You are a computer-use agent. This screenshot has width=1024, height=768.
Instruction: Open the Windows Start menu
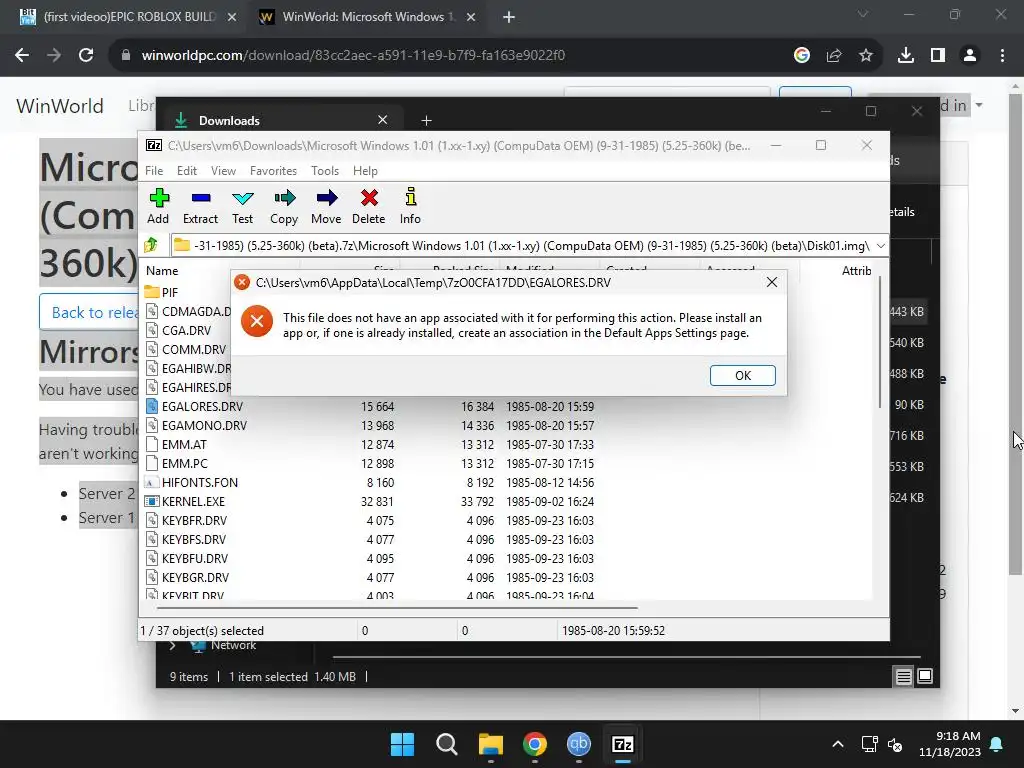coord(402,744)
